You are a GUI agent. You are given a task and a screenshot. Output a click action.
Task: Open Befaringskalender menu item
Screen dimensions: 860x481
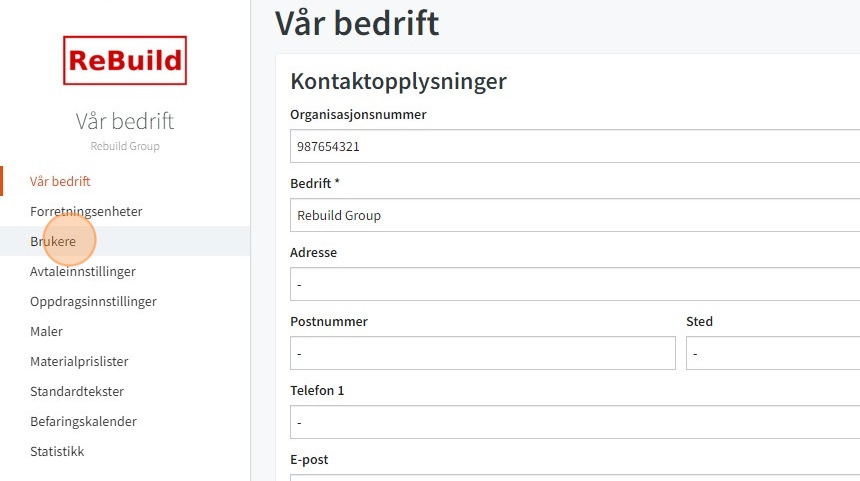[83, 421]
